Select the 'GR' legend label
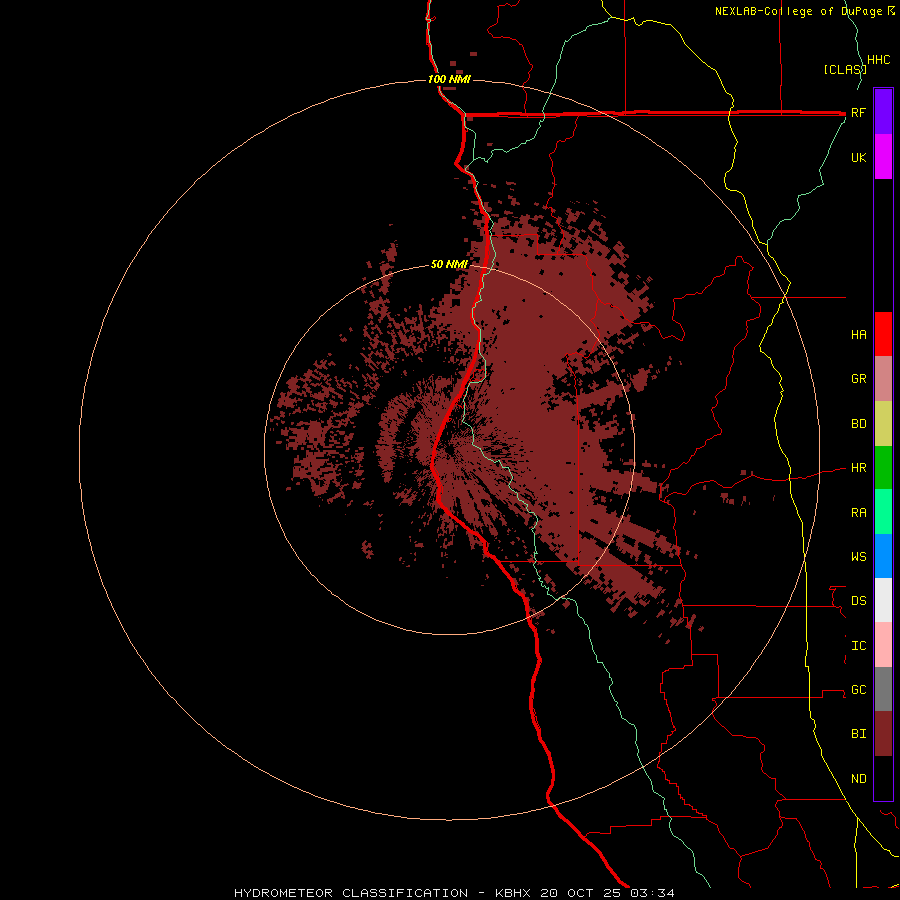This screenshot has width=900, height=900. tap(858, 379)
